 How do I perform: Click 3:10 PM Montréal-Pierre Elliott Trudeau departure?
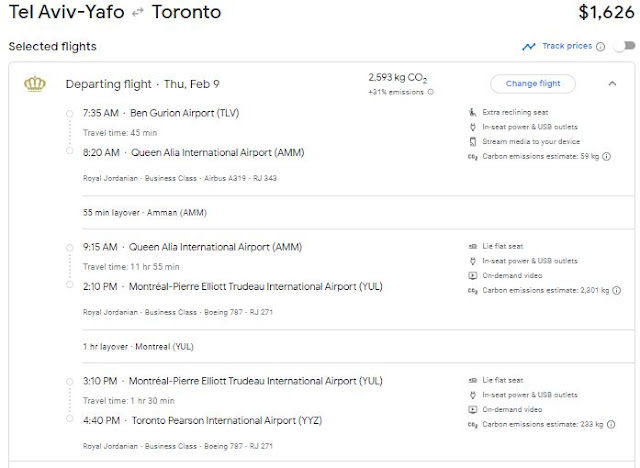click(x=233, y=381)
